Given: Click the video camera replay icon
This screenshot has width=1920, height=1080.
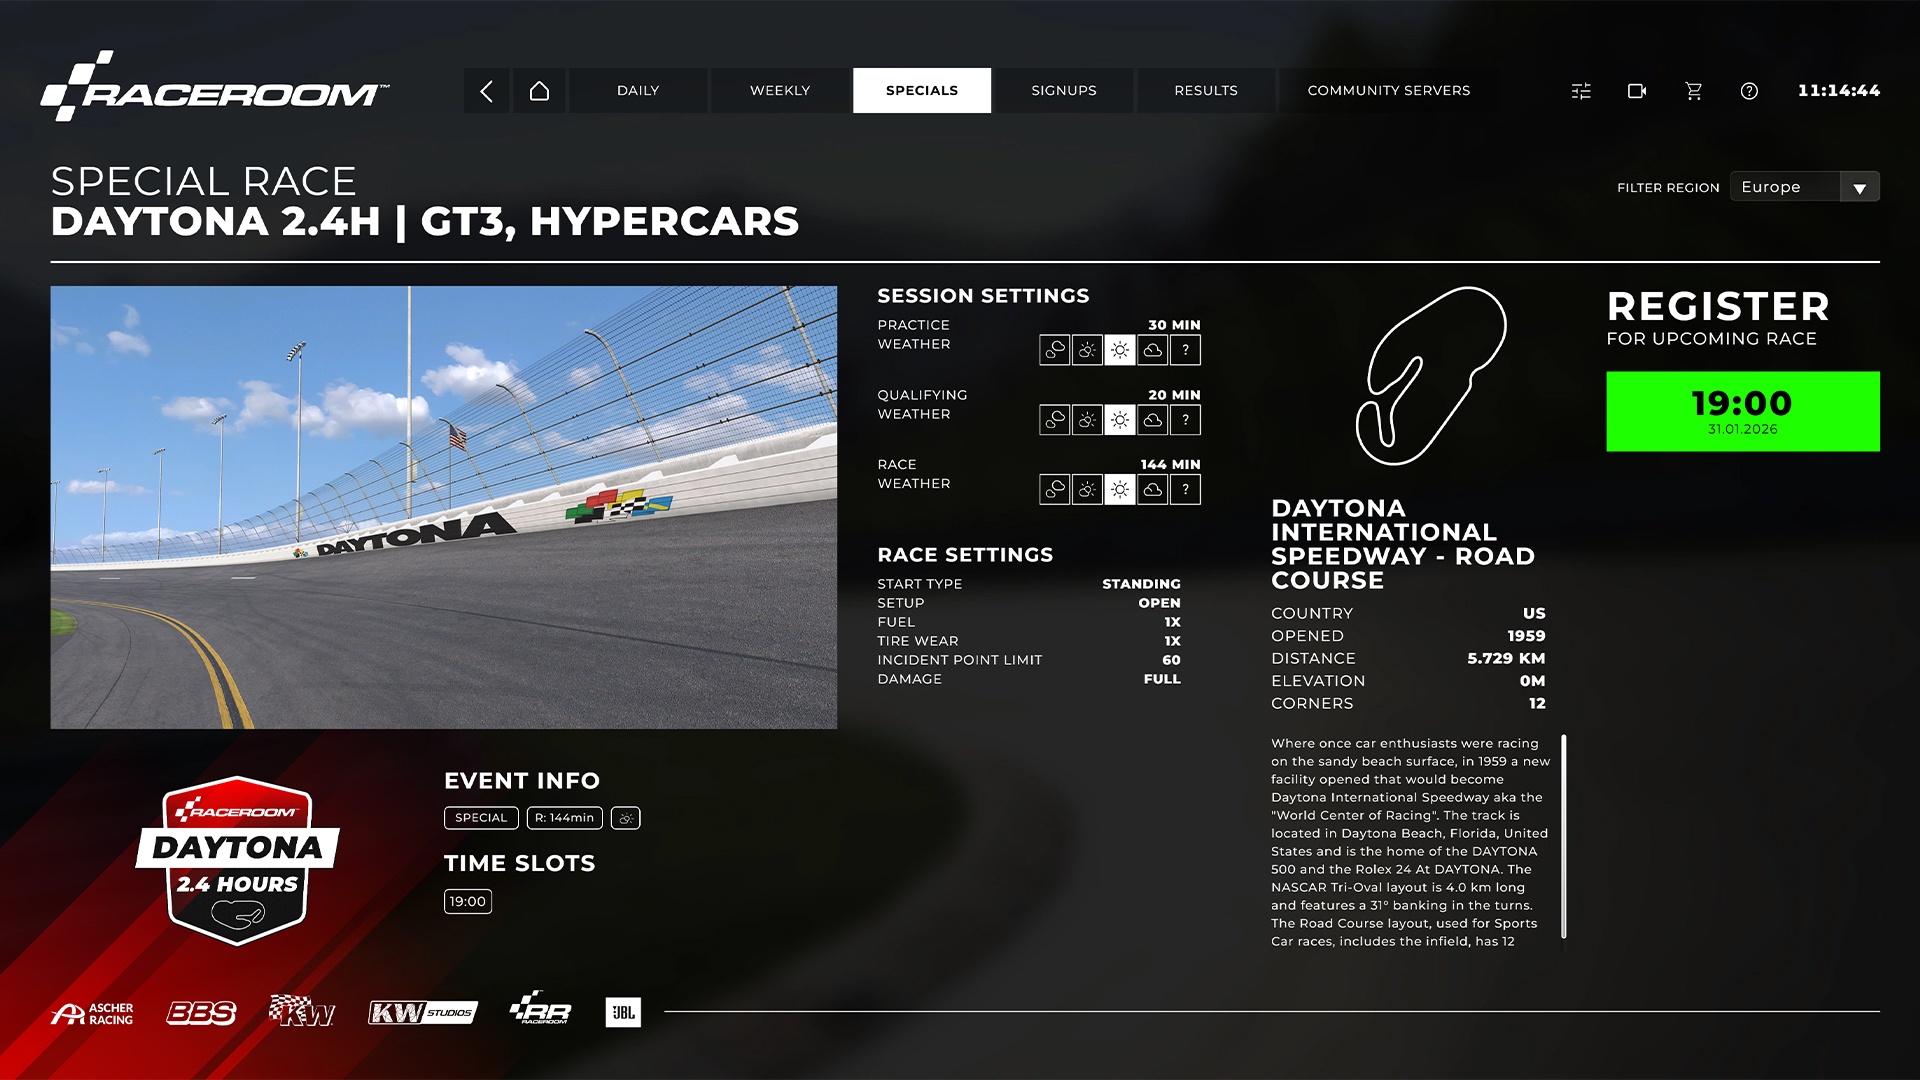Looking at the screenshot, I should click(1637, 91).
